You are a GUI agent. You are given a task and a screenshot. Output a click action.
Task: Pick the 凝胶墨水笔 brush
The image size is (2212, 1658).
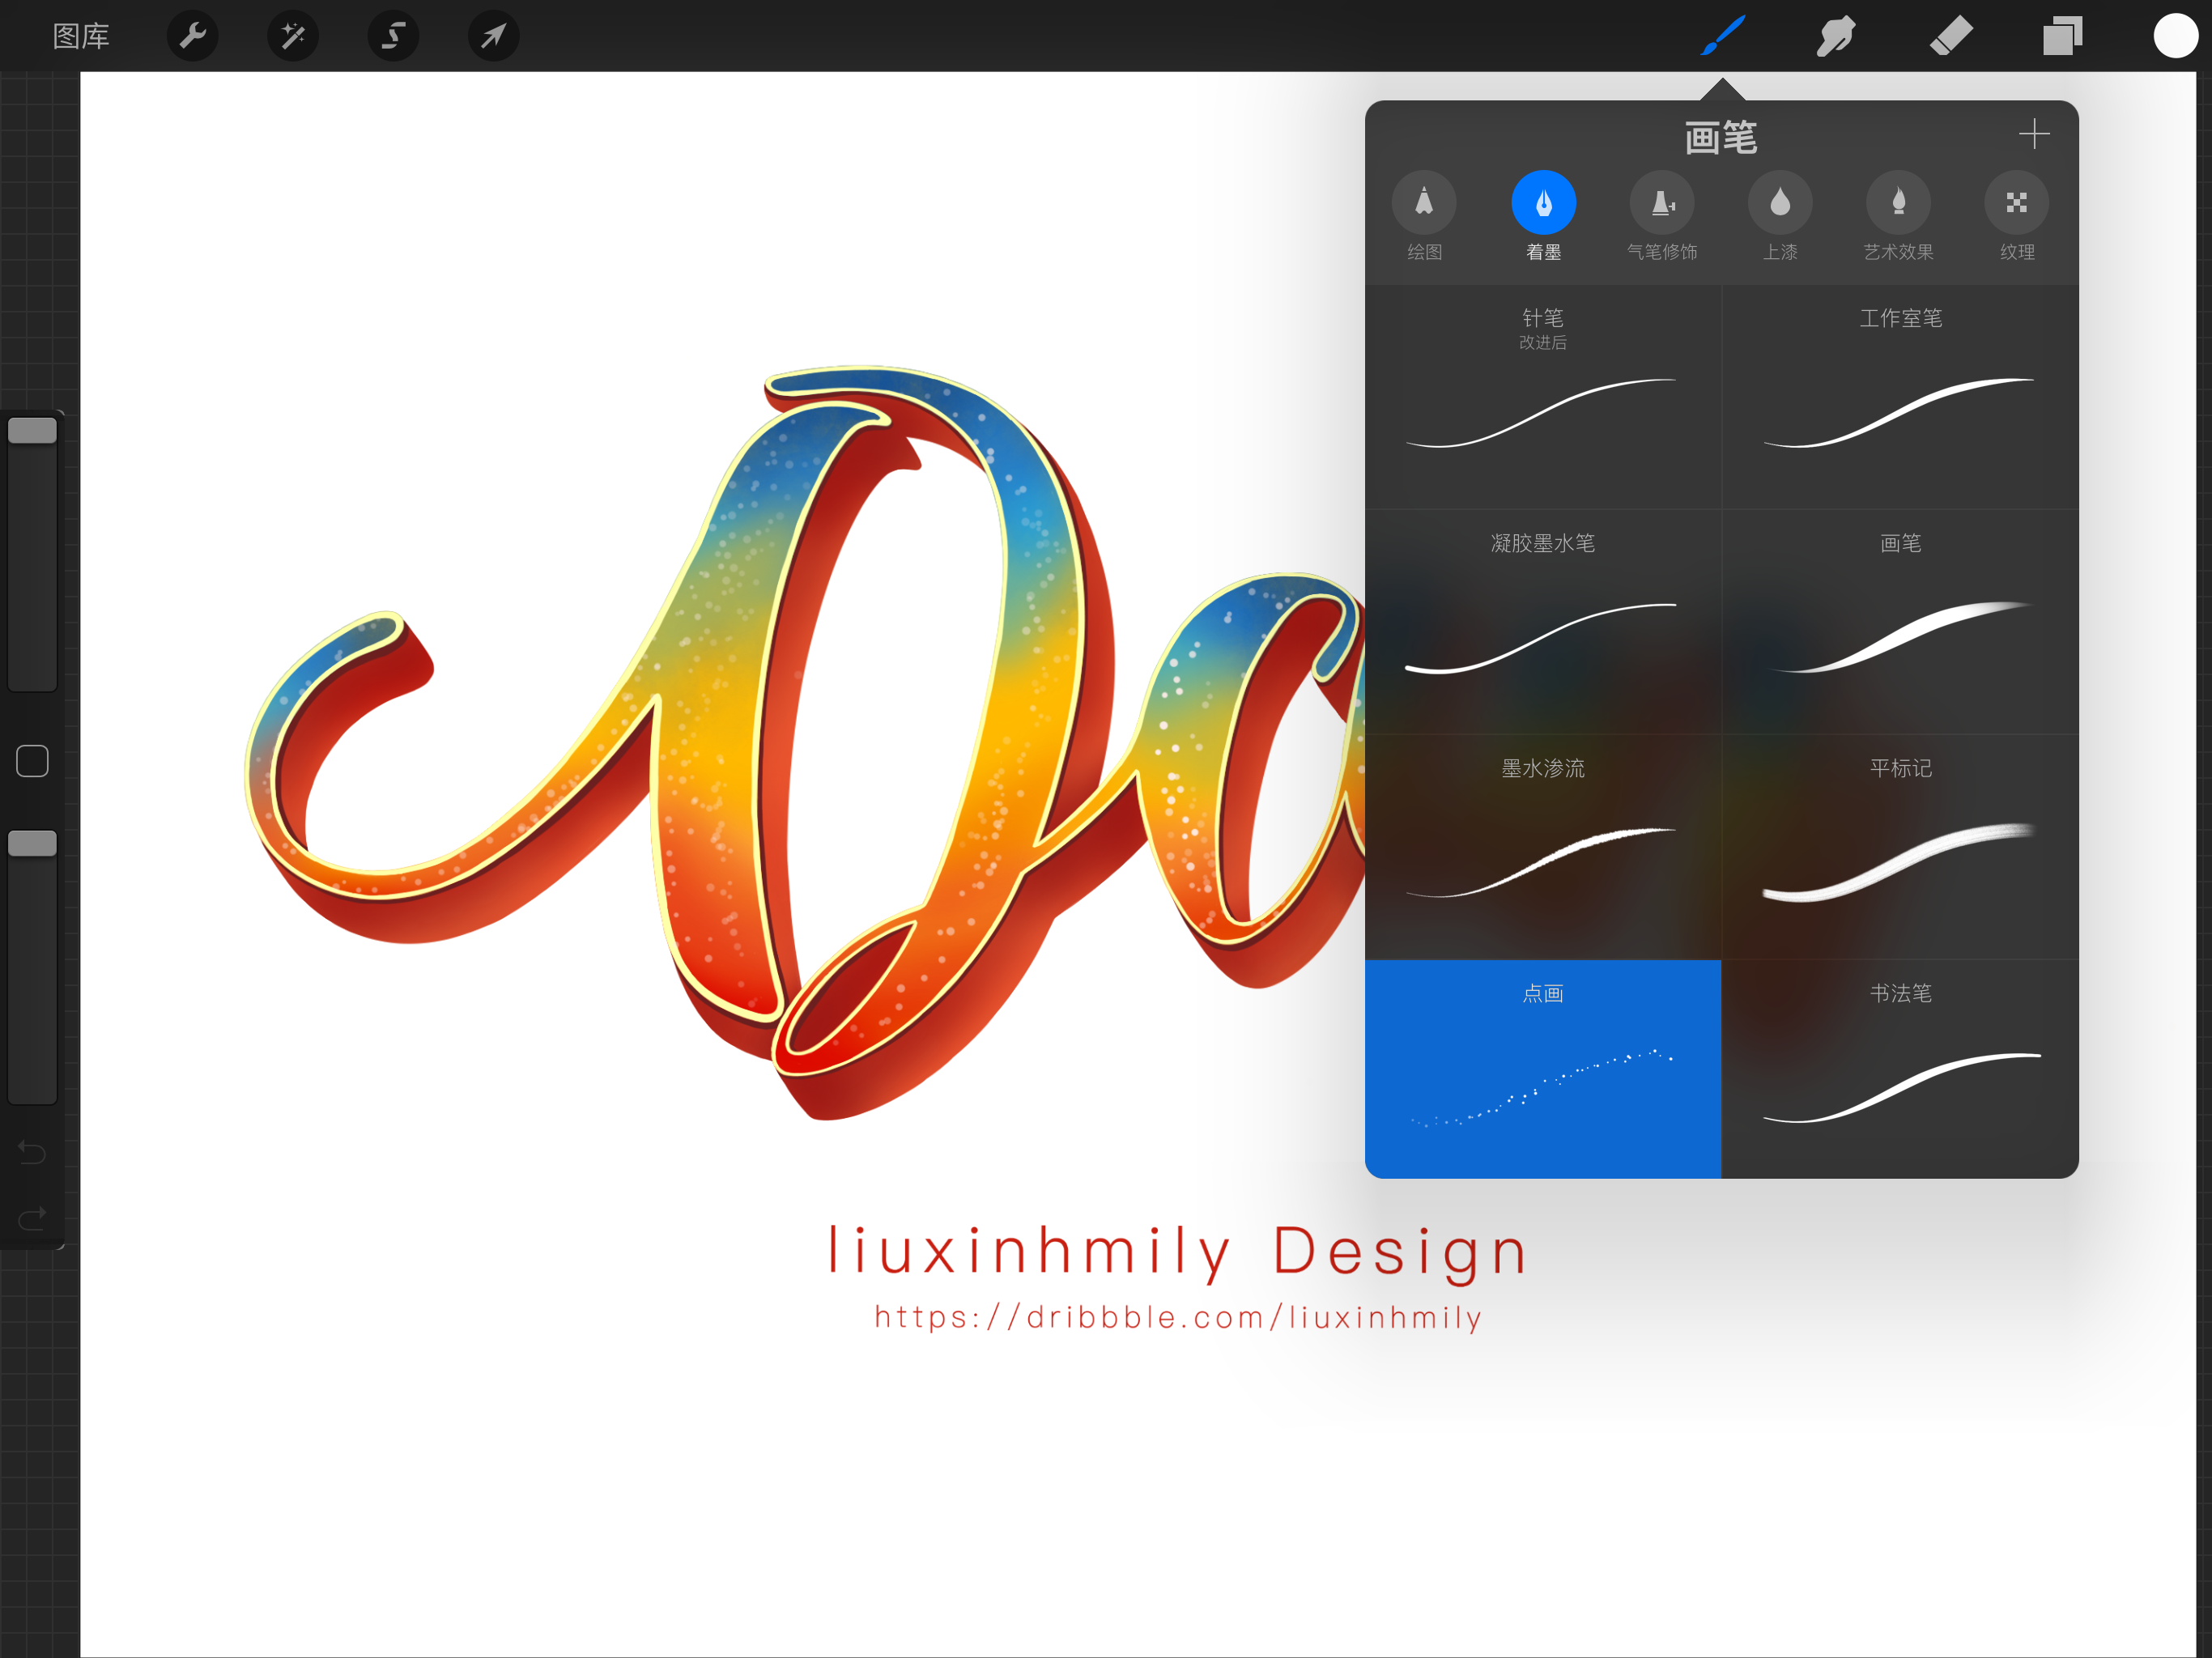click(1543, 622)
